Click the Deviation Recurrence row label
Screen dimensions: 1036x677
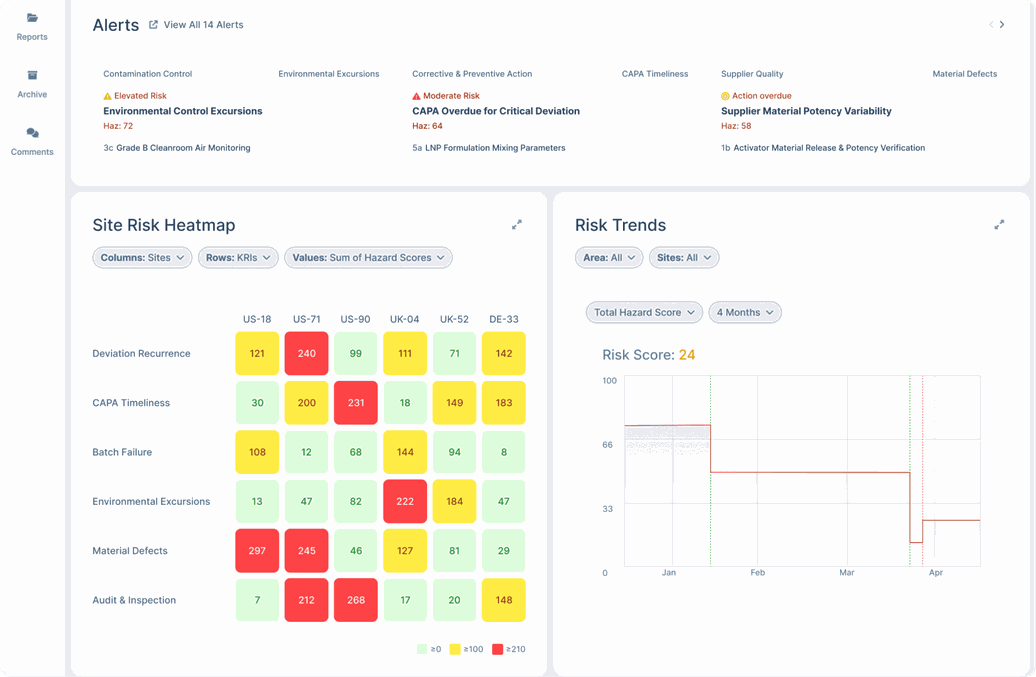point(141,353)
